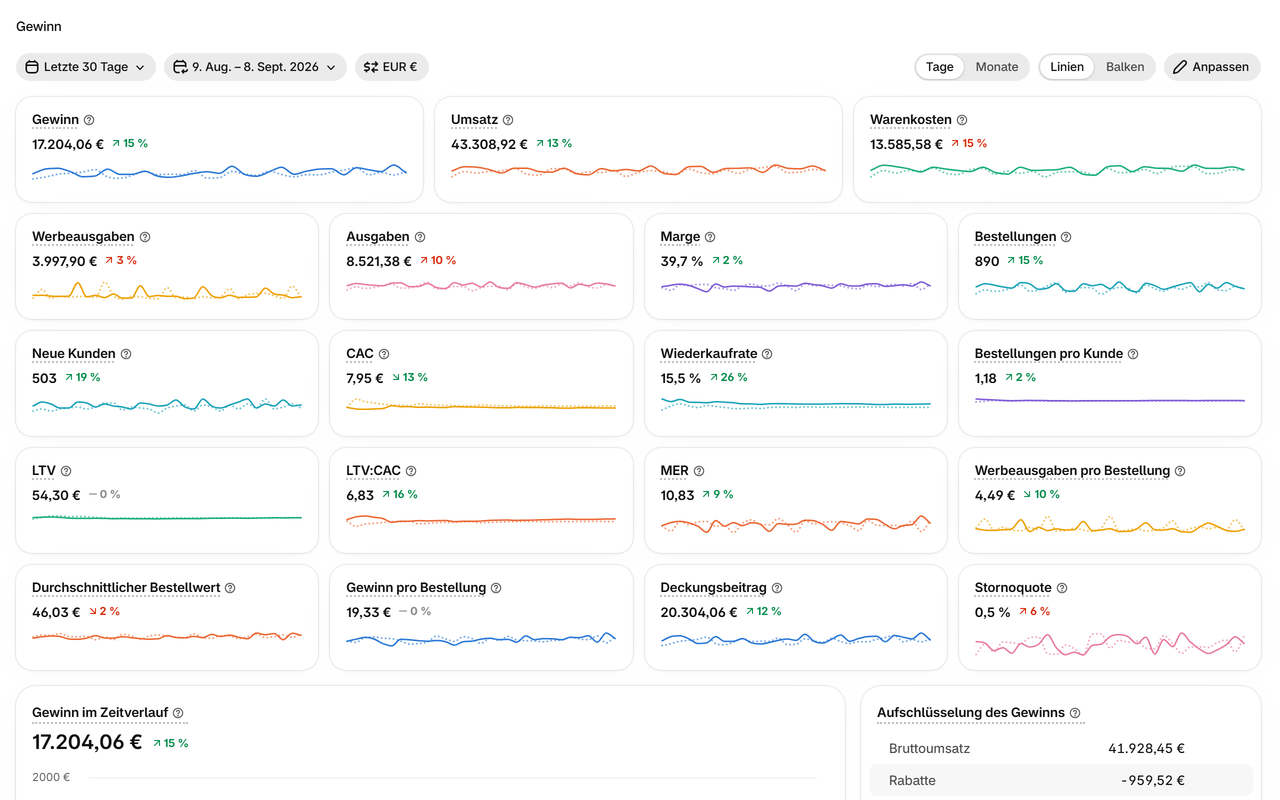Screen dimensions: 1280x800
Task: Click the MER sparkline chart
Action: pyautogui.click(x=796, y=524)
